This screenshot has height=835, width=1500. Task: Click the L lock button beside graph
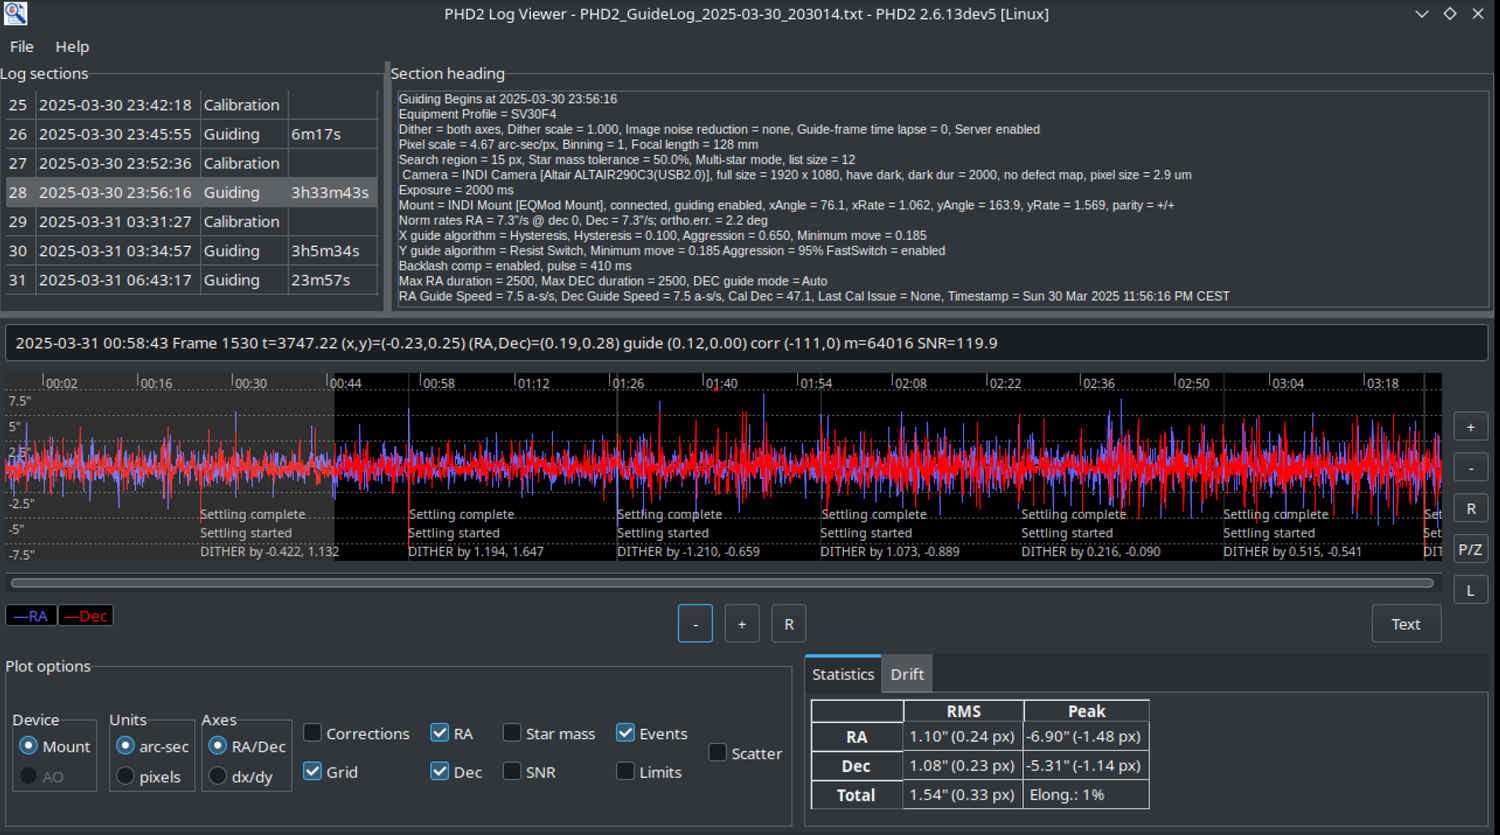click(x=1470, y=590)
